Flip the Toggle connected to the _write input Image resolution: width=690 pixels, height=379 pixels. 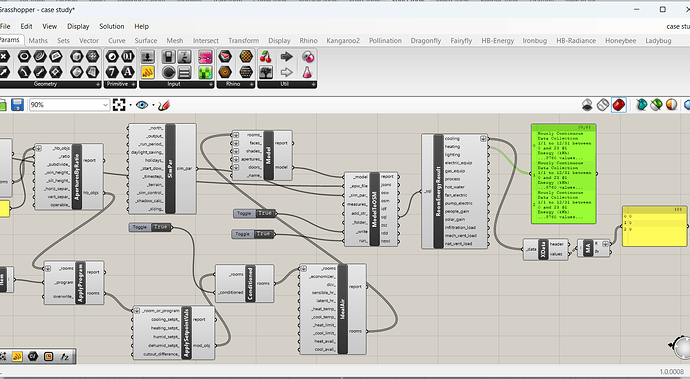coord(254,213)
